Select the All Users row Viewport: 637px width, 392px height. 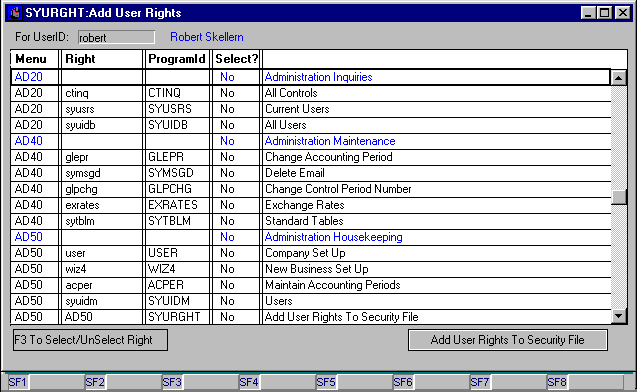(311, 125)
